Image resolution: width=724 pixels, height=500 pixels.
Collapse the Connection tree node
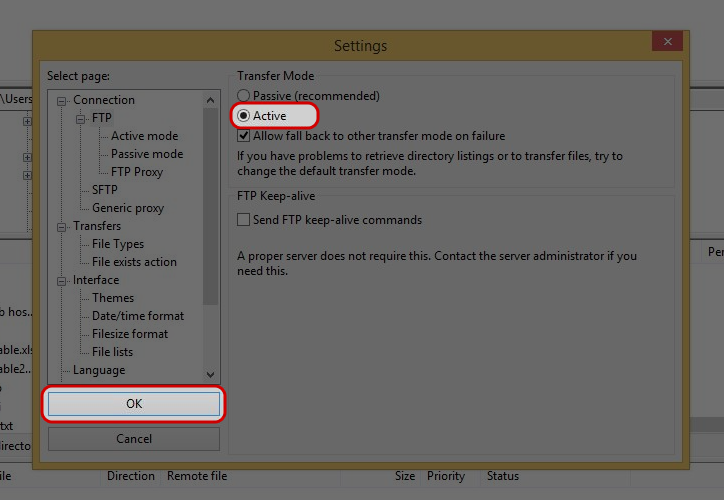pos(61,101)
